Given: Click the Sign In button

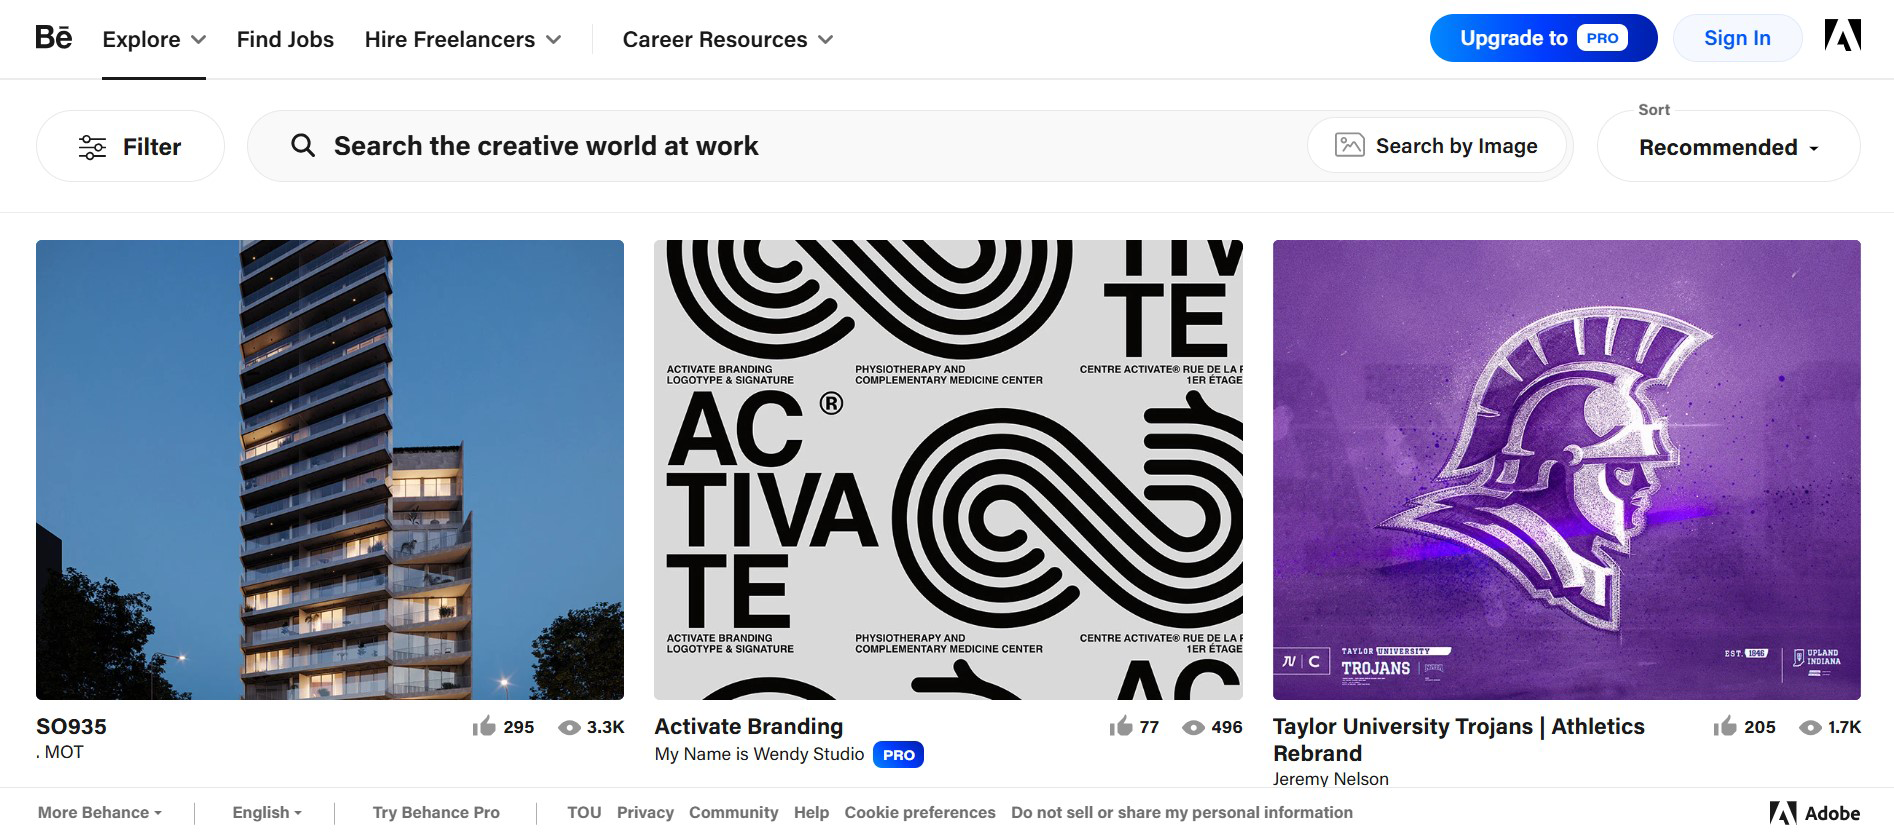Looking at the screenshot, I should point(1737,38).
